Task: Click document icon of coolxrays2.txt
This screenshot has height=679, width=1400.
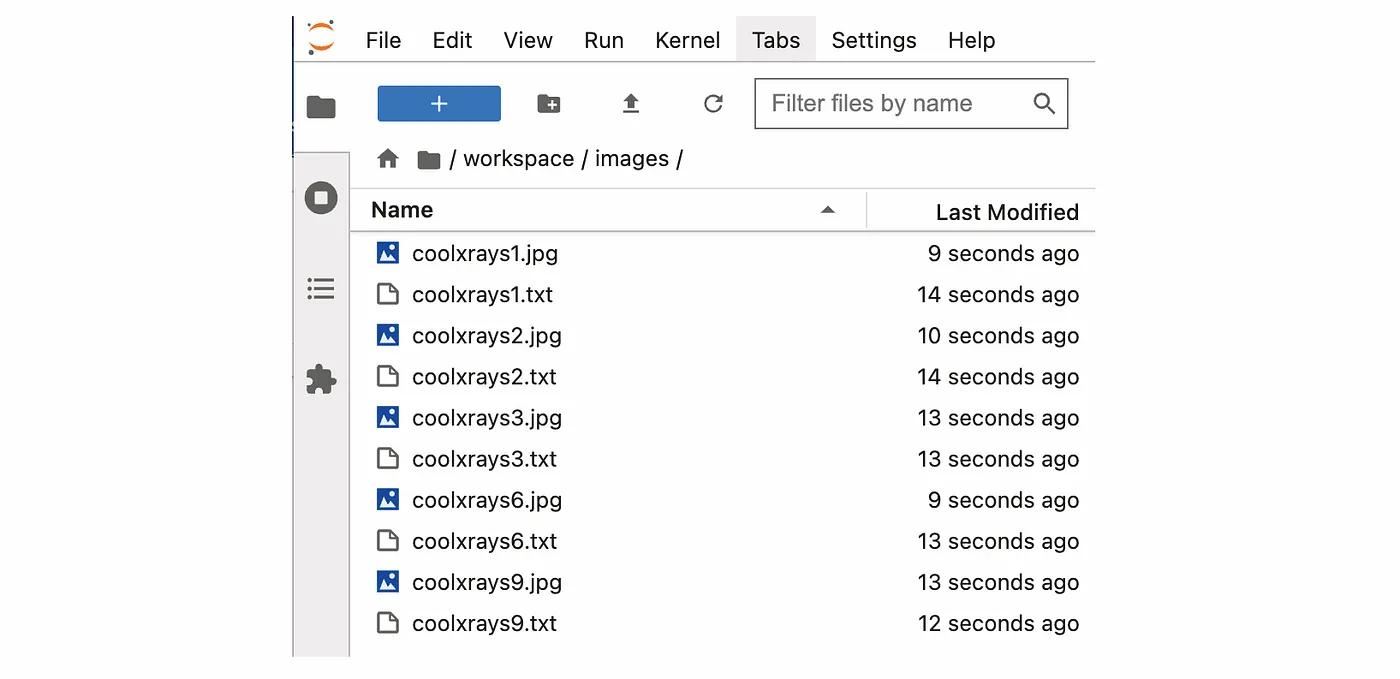Action: [x=387, y=376]
